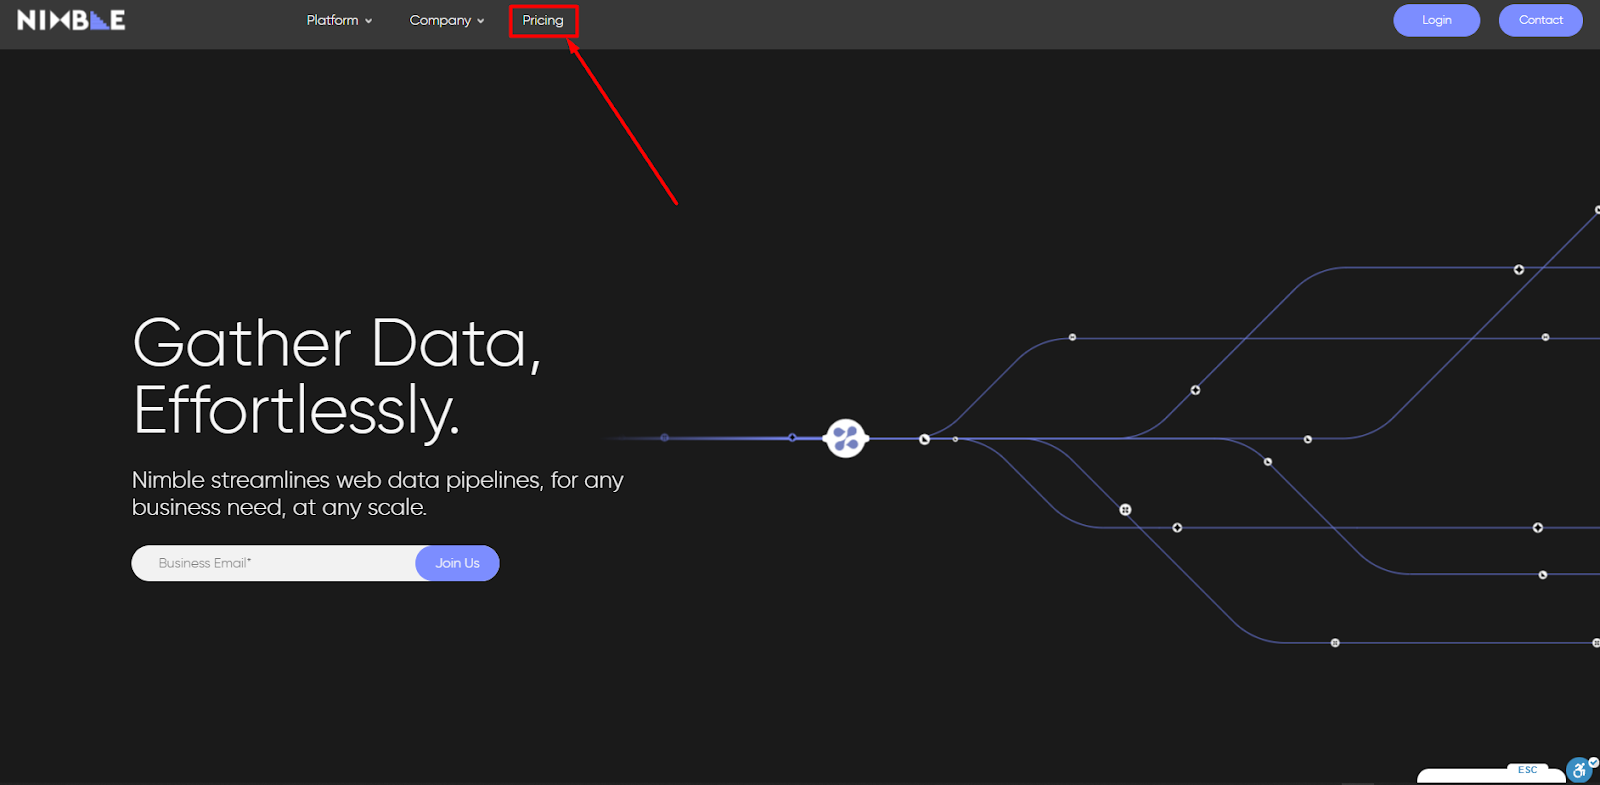The image size is (1600, 785).
Task: Expand the Company dropdown chevron
Action: point(480,21)
